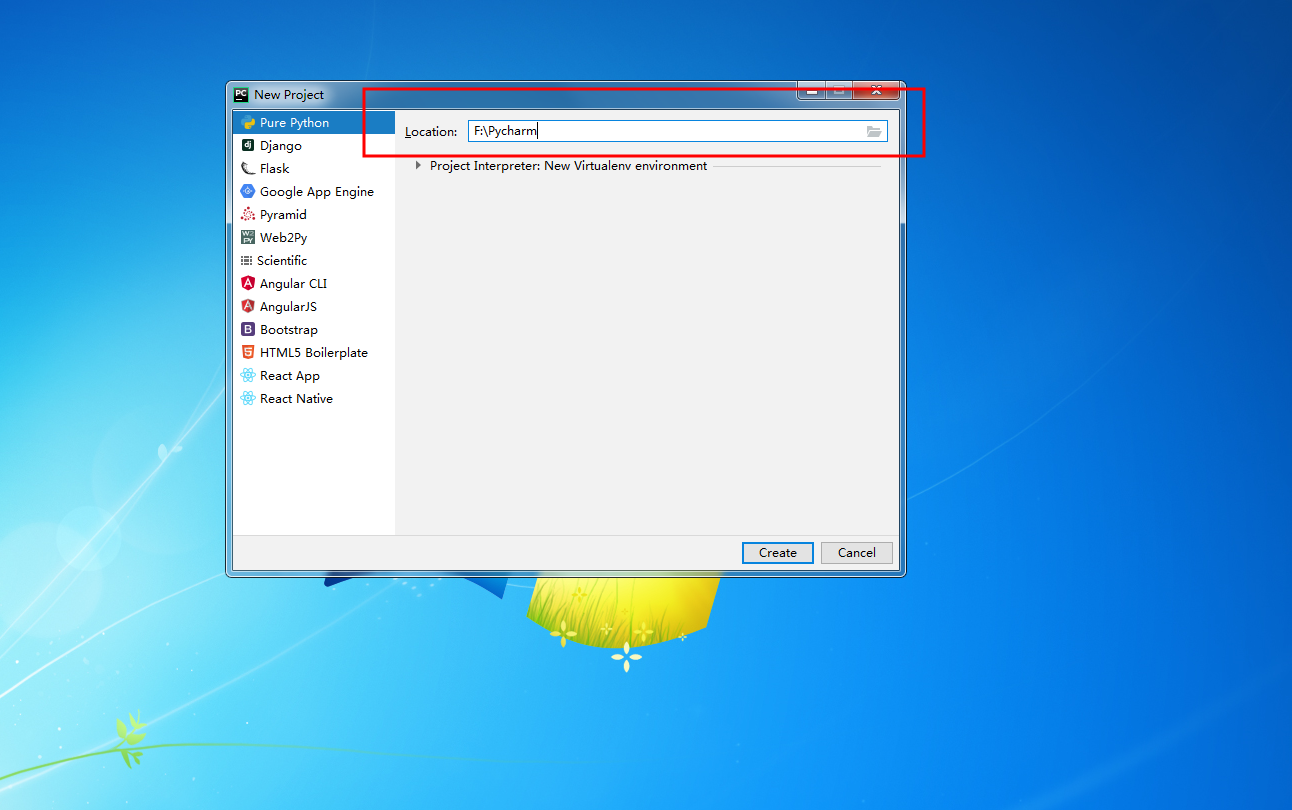Click the HTML5 Boilerplate icon
Screen dimensions: 1292x810
248,353
